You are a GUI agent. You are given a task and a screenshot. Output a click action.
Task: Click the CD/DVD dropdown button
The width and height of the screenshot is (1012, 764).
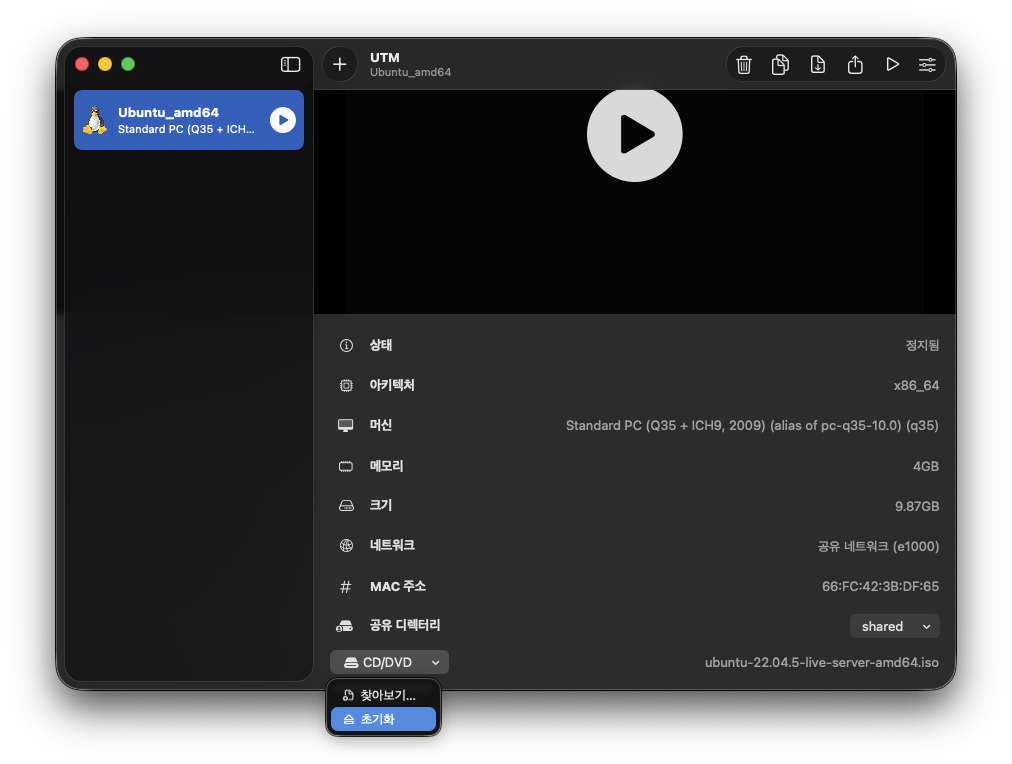pos(389,662)
